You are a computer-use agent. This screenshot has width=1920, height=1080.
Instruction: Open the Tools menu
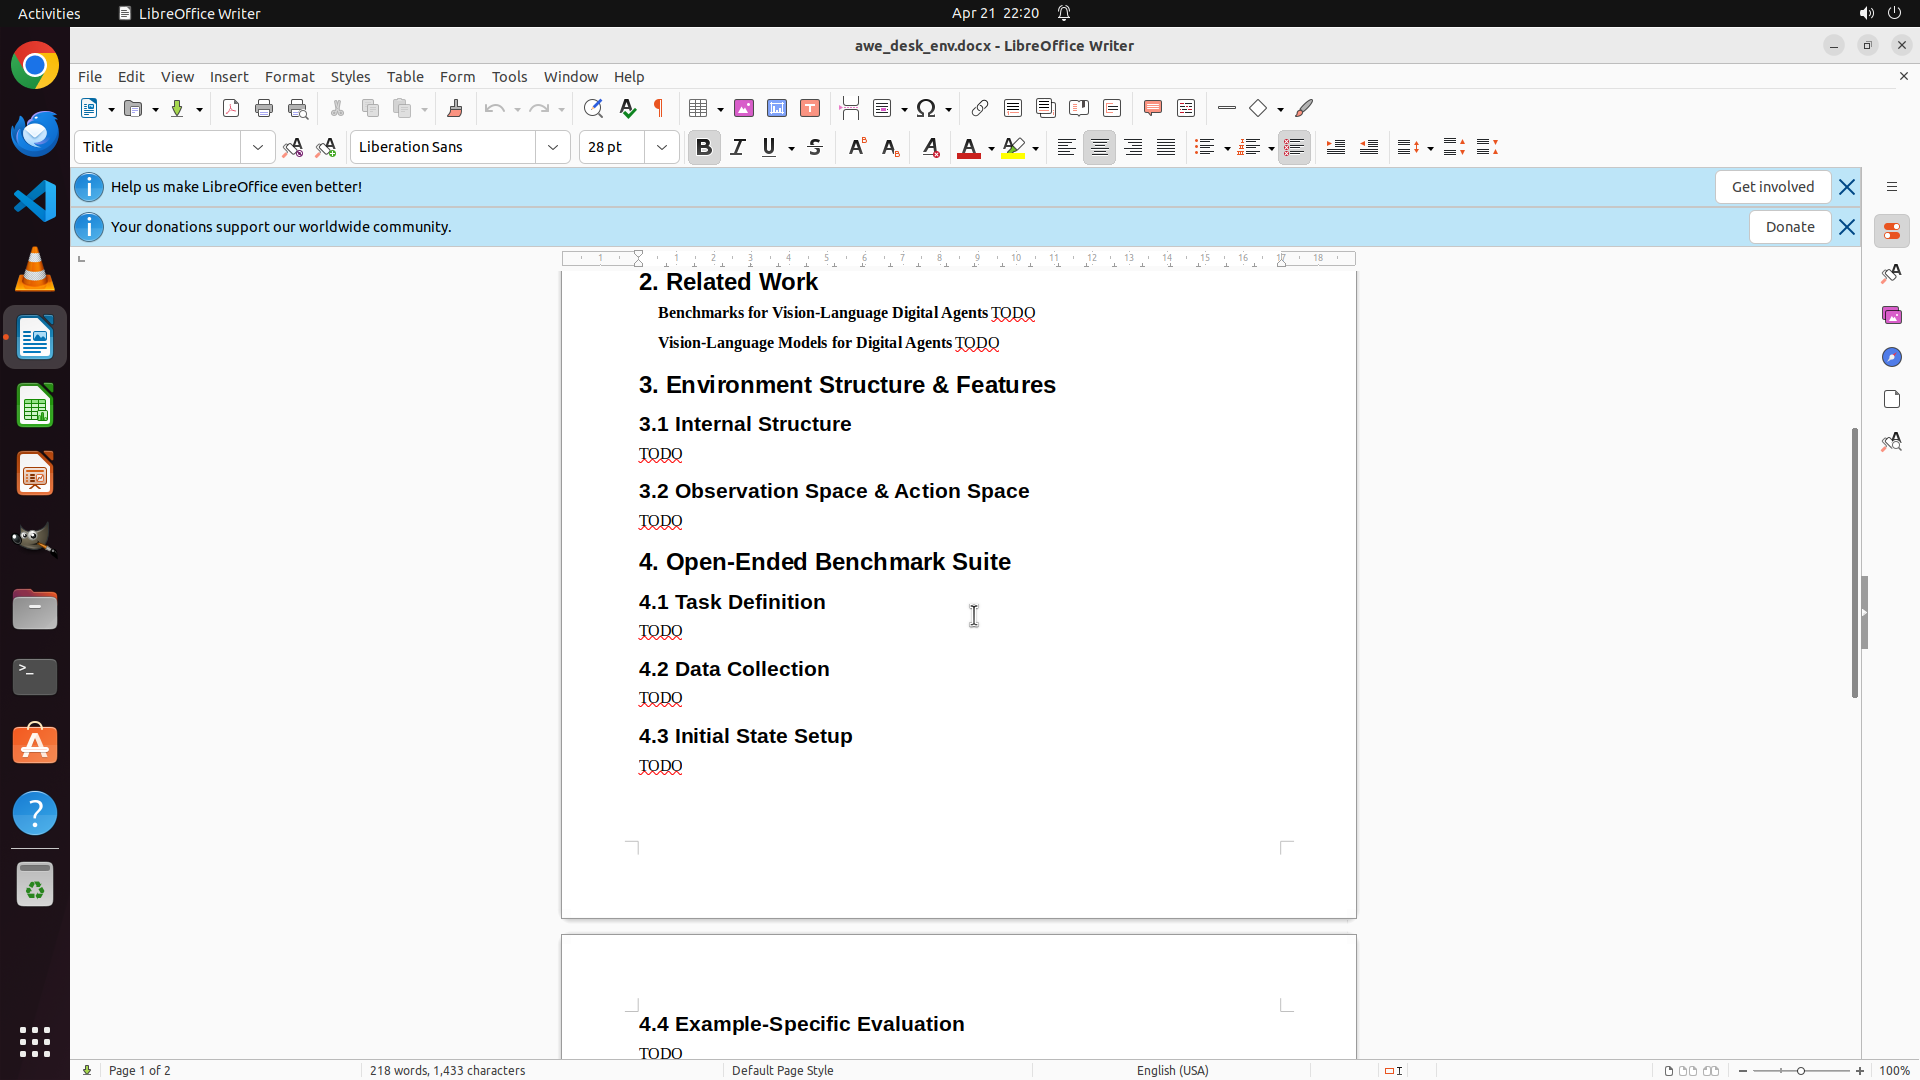coord(509,77)
